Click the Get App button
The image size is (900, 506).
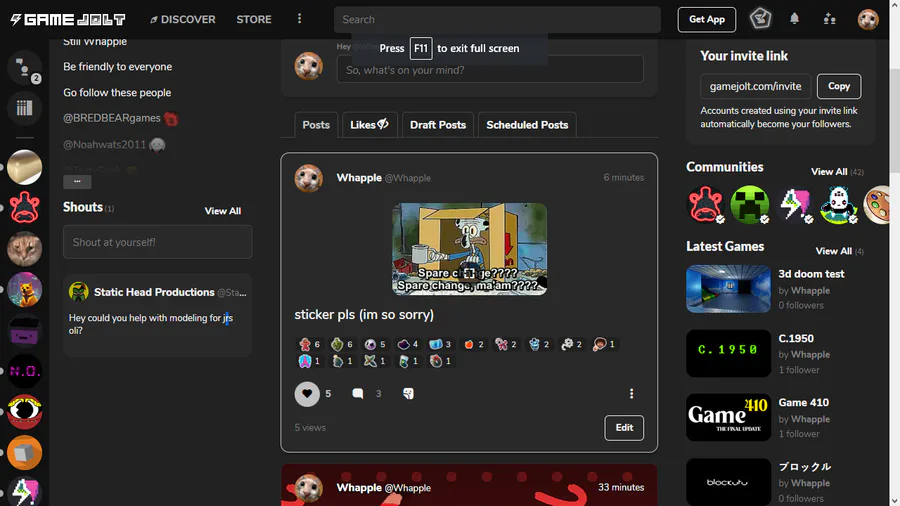707,20
